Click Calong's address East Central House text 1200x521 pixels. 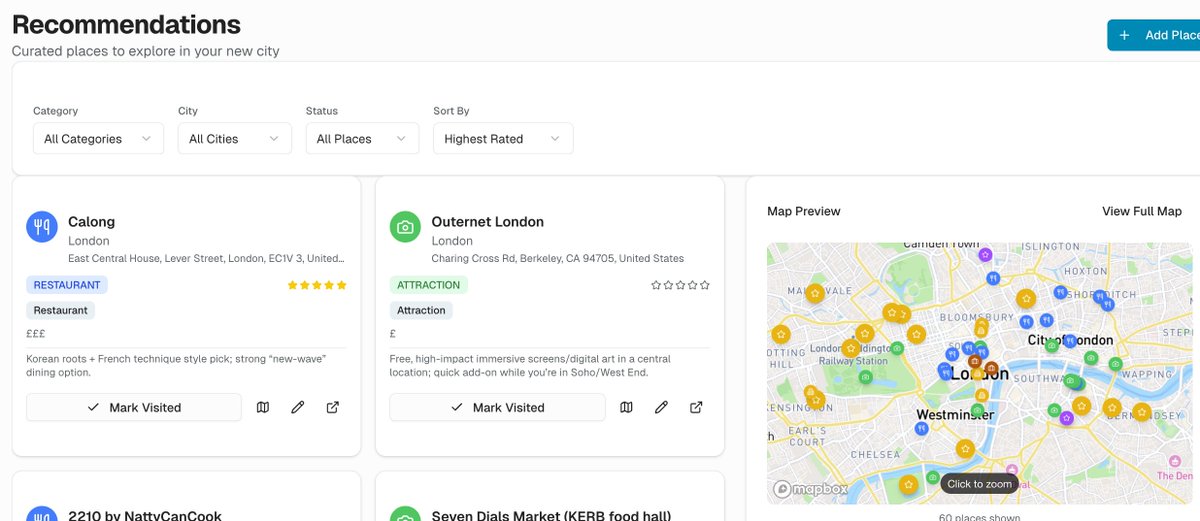tap(207, 258)
